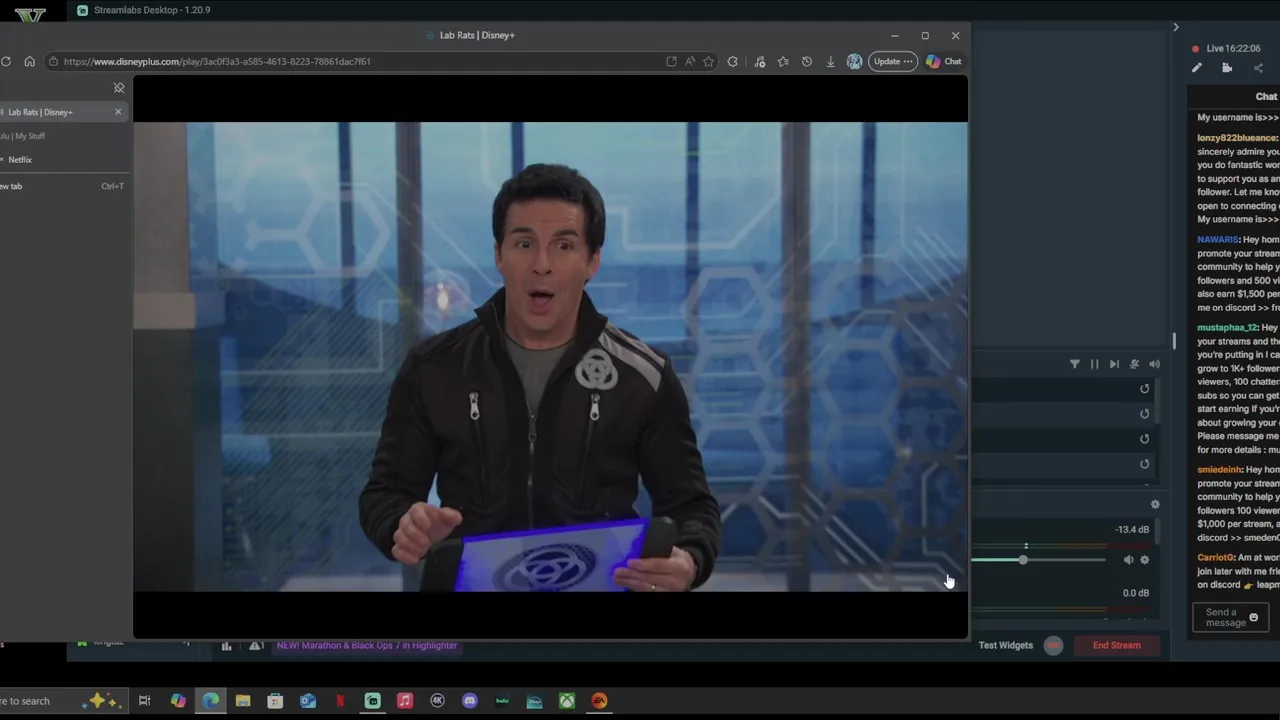
Task: Replay the third event in list
Action: (x=1145, y=439)
